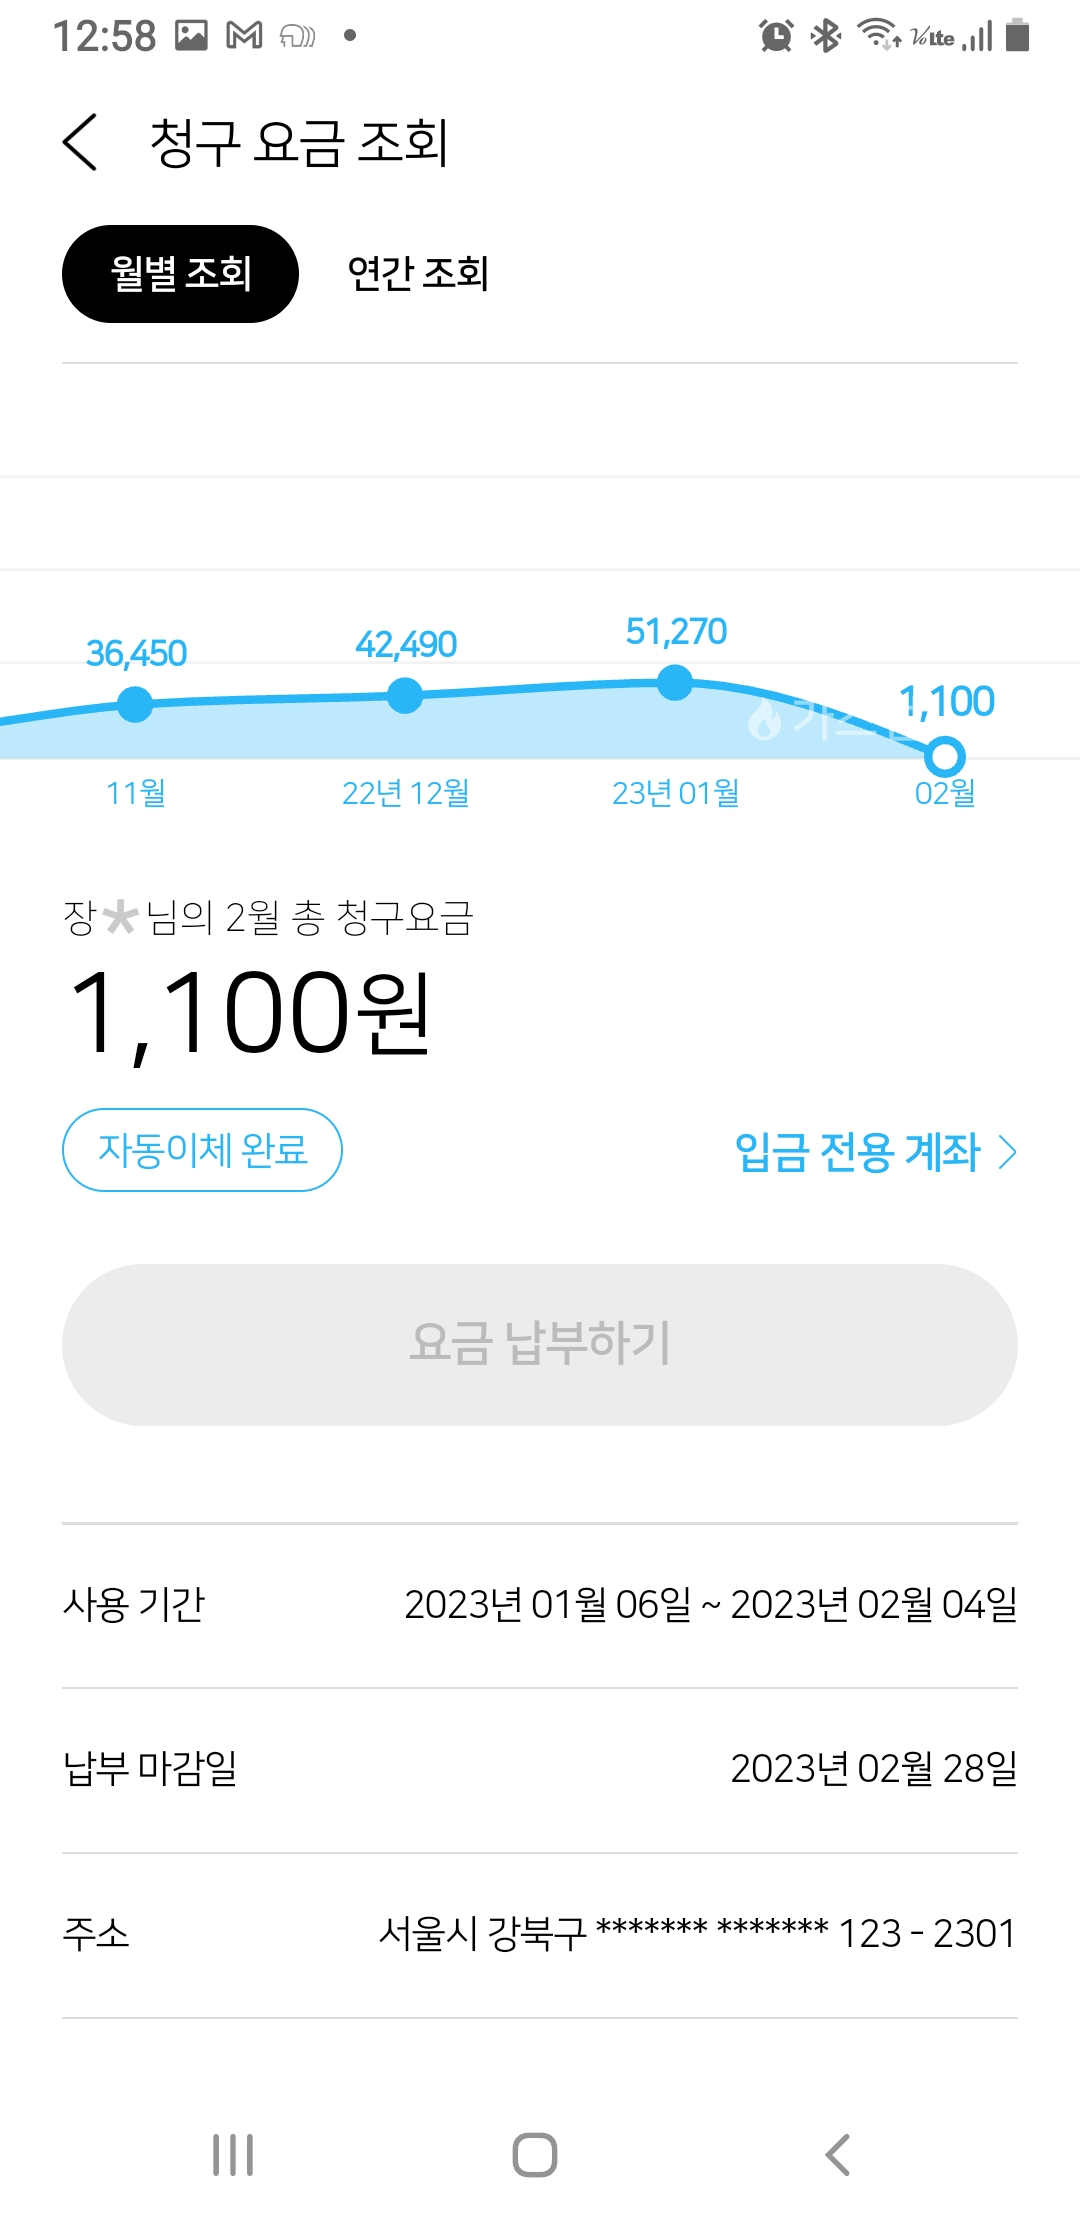
Task: Select the 11월 data point showing 36,450
Action: tap(135, 704)
